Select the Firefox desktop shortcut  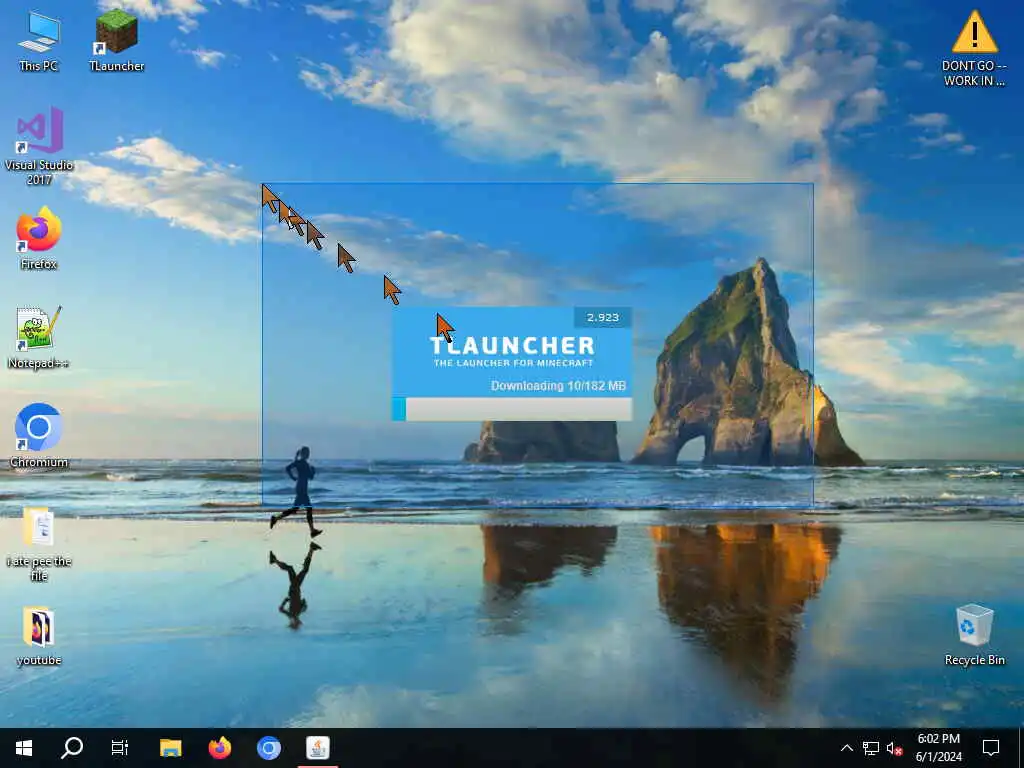(39, 238)
